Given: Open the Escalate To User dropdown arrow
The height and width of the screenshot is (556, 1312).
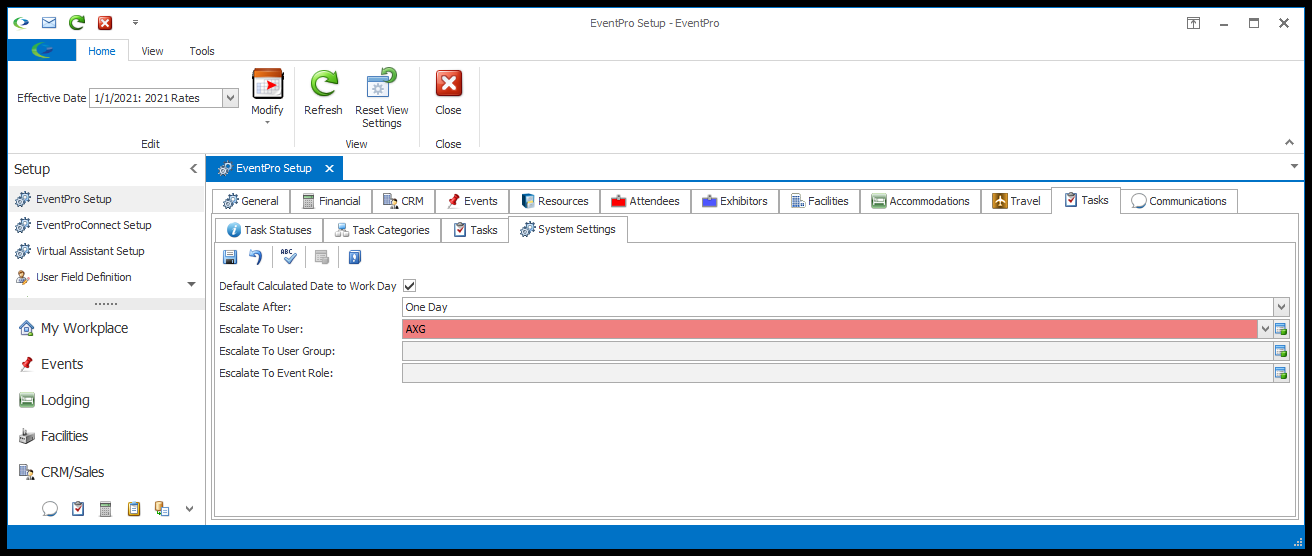Looking at the screenshot, I should [1265, 329].
